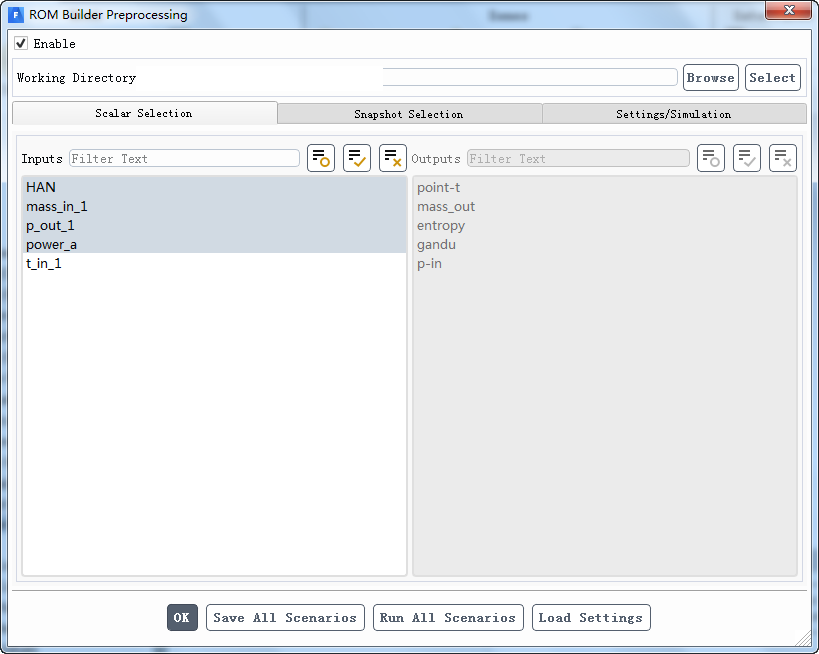The width and height of the screenshot is (819, 654).
Task: Select all Inputs checkmark icon
Action: (357, 158)
